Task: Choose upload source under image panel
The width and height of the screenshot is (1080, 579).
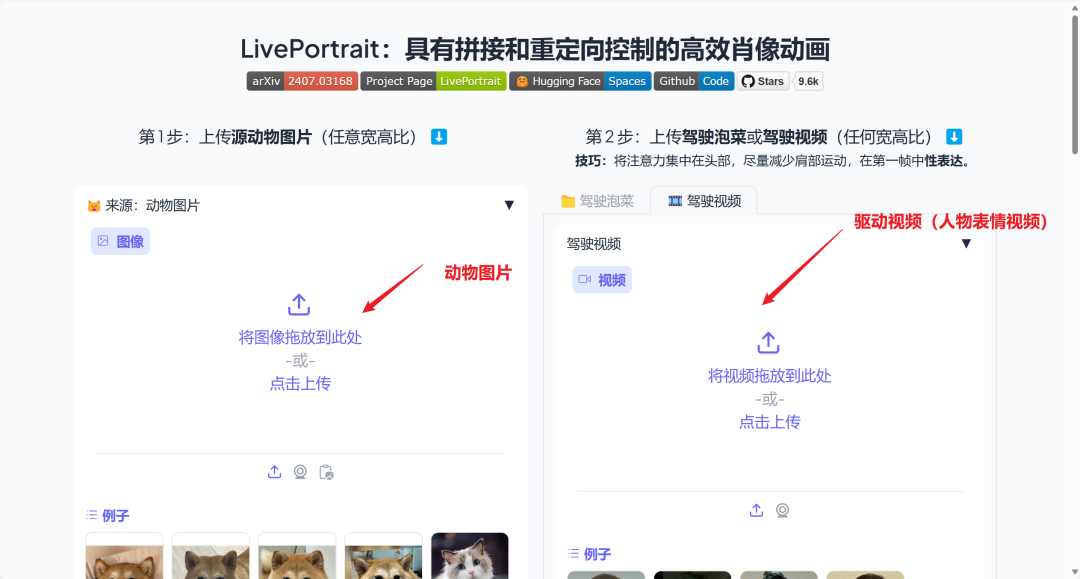Action: pos(275,472)
